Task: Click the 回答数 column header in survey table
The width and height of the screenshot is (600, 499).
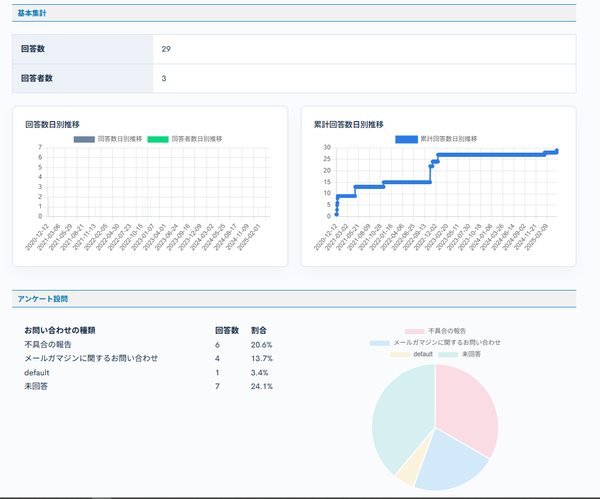Action: click(x=227, y=330)
